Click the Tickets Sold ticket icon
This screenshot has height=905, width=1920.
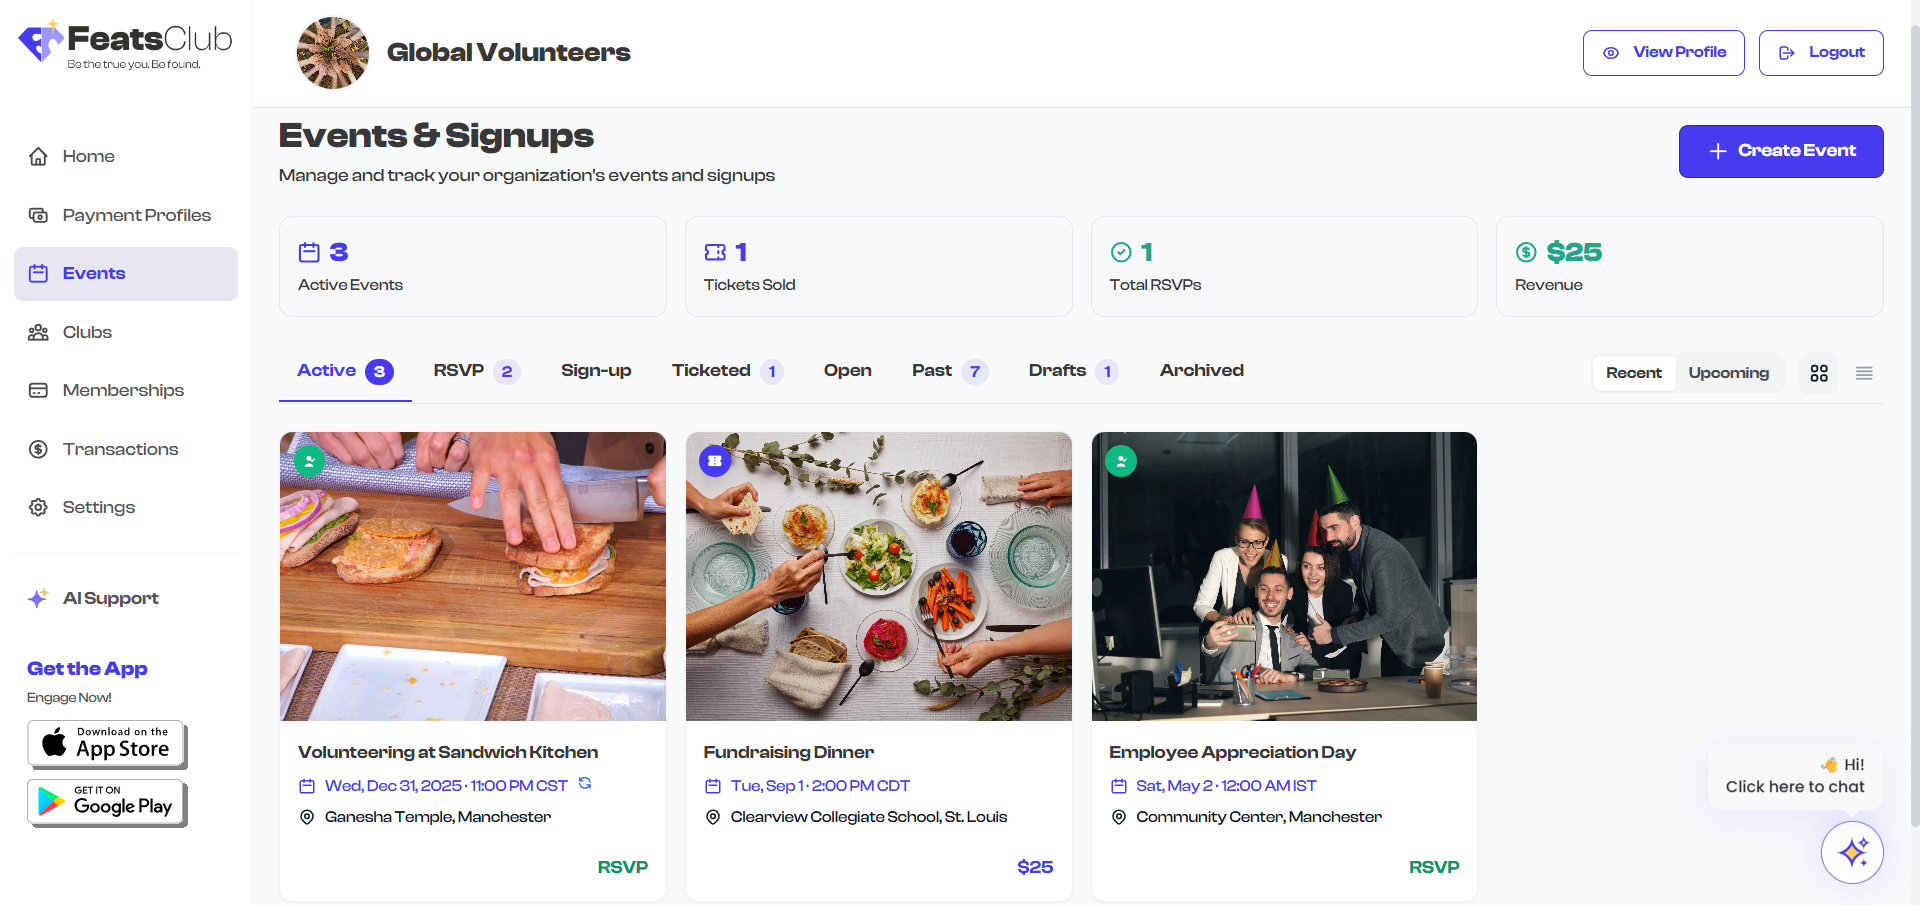click(x=715, y=252)
